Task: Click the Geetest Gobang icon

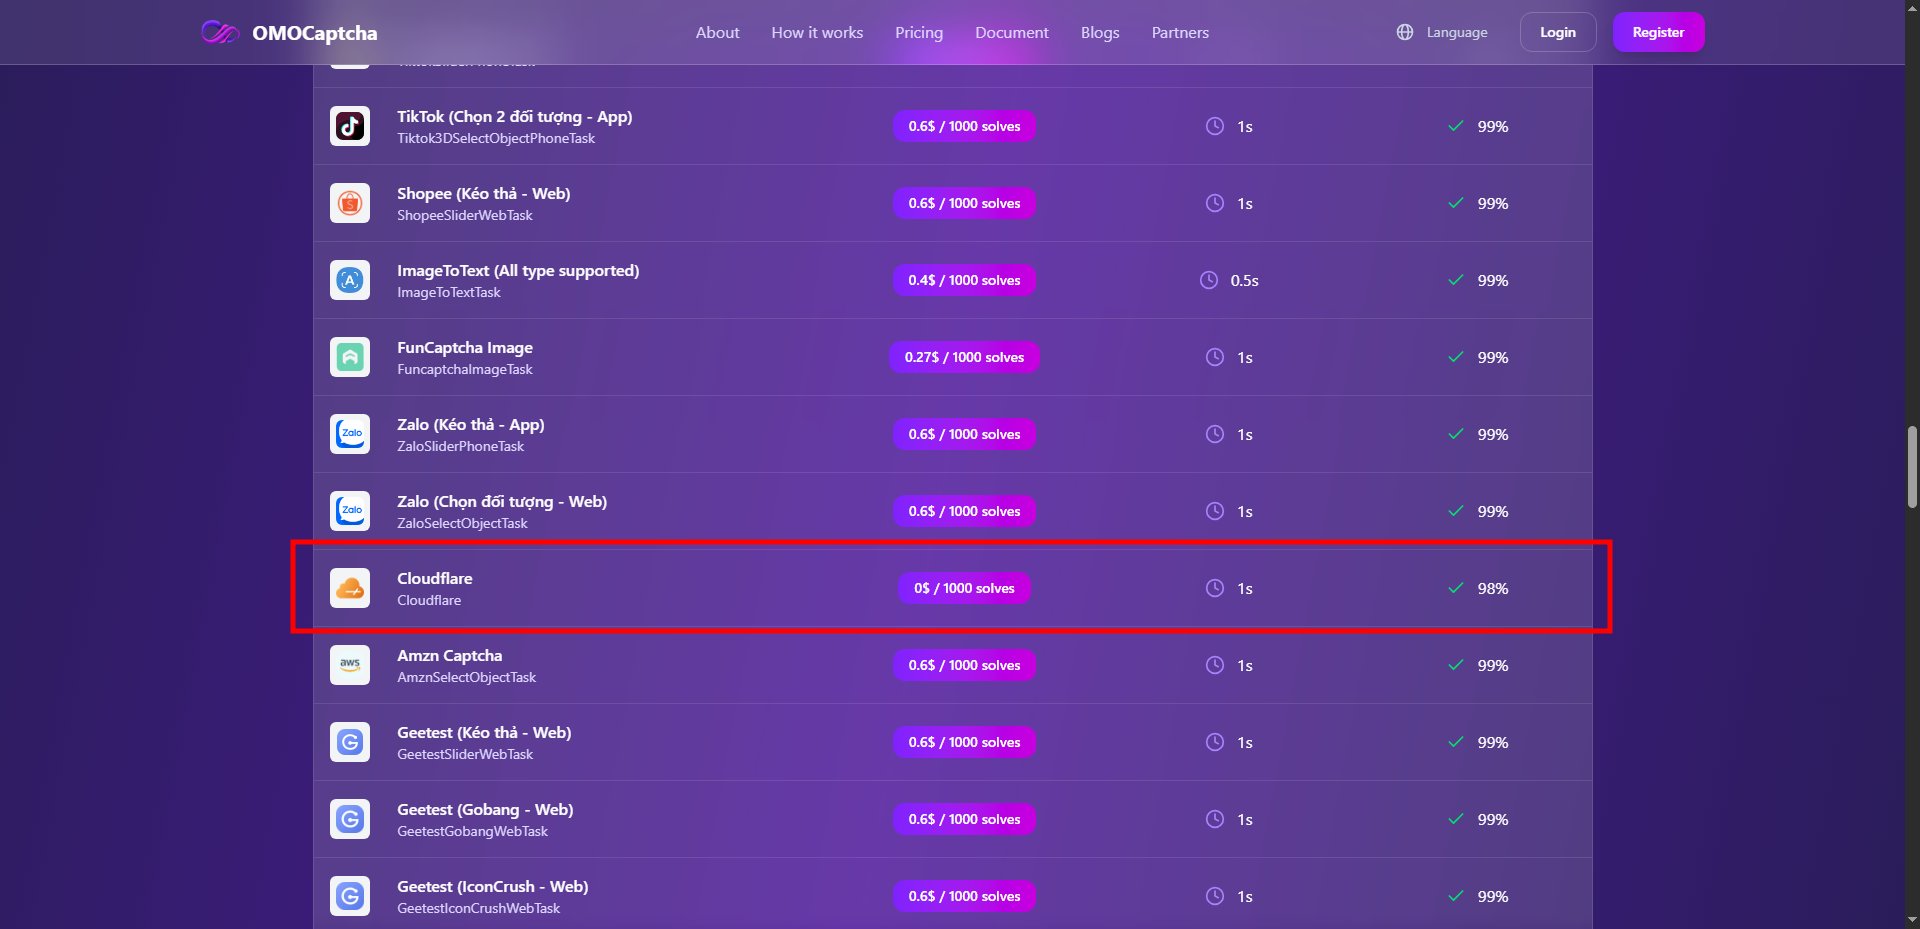Action: 350,819
